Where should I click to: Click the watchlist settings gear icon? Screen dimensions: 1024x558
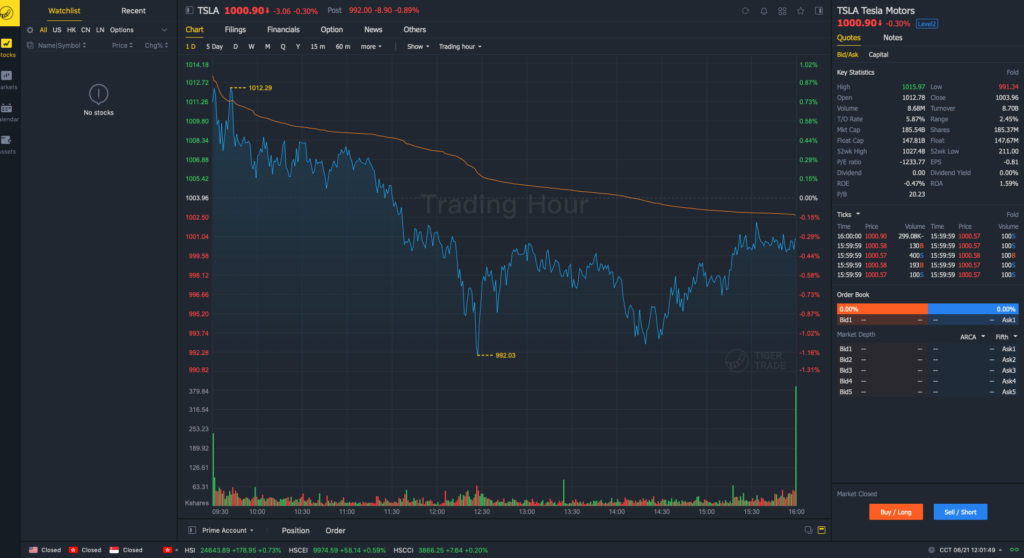[x=30, y=30]
